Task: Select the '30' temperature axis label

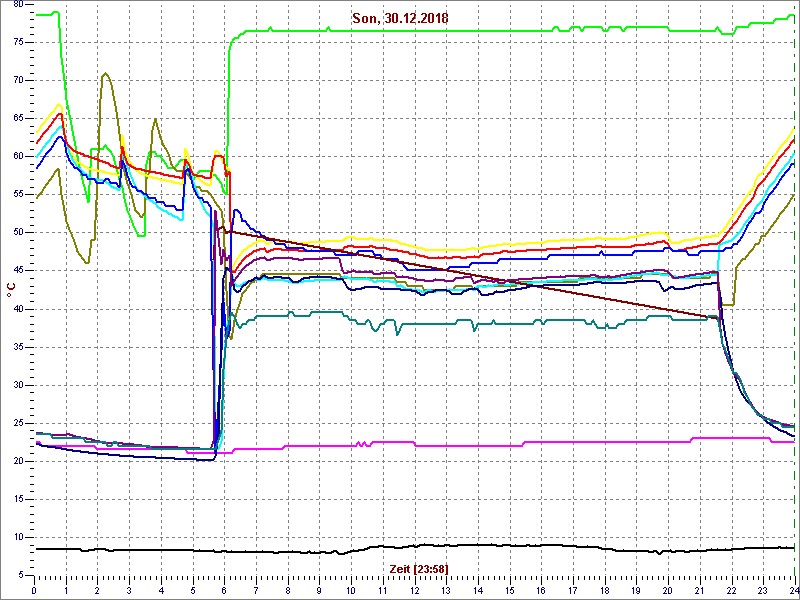Action: [x=18, y=385]
